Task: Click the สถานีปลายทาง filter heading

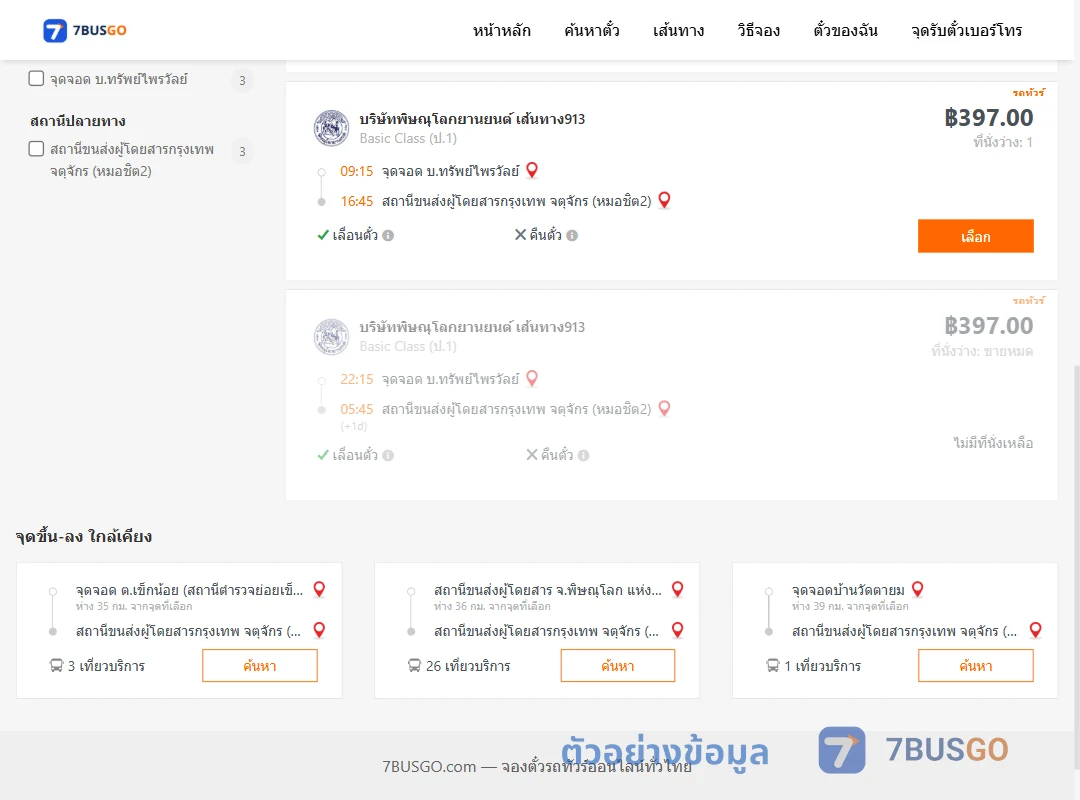Action: (x=78, y=121)
